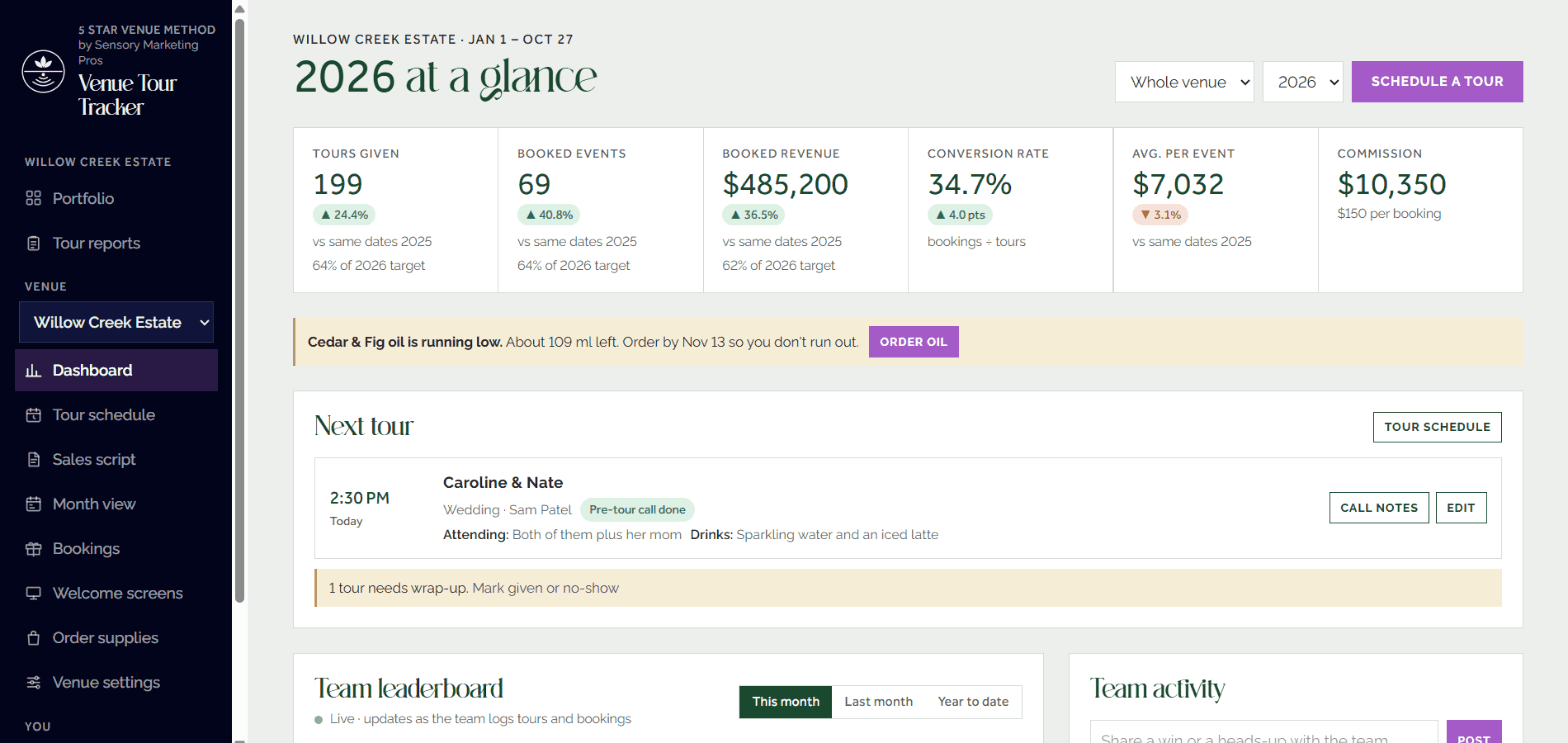The height and width of the screenshot is (743, 1568).
Task: Click the Team leaderboard heading
Action: [408, 688]
